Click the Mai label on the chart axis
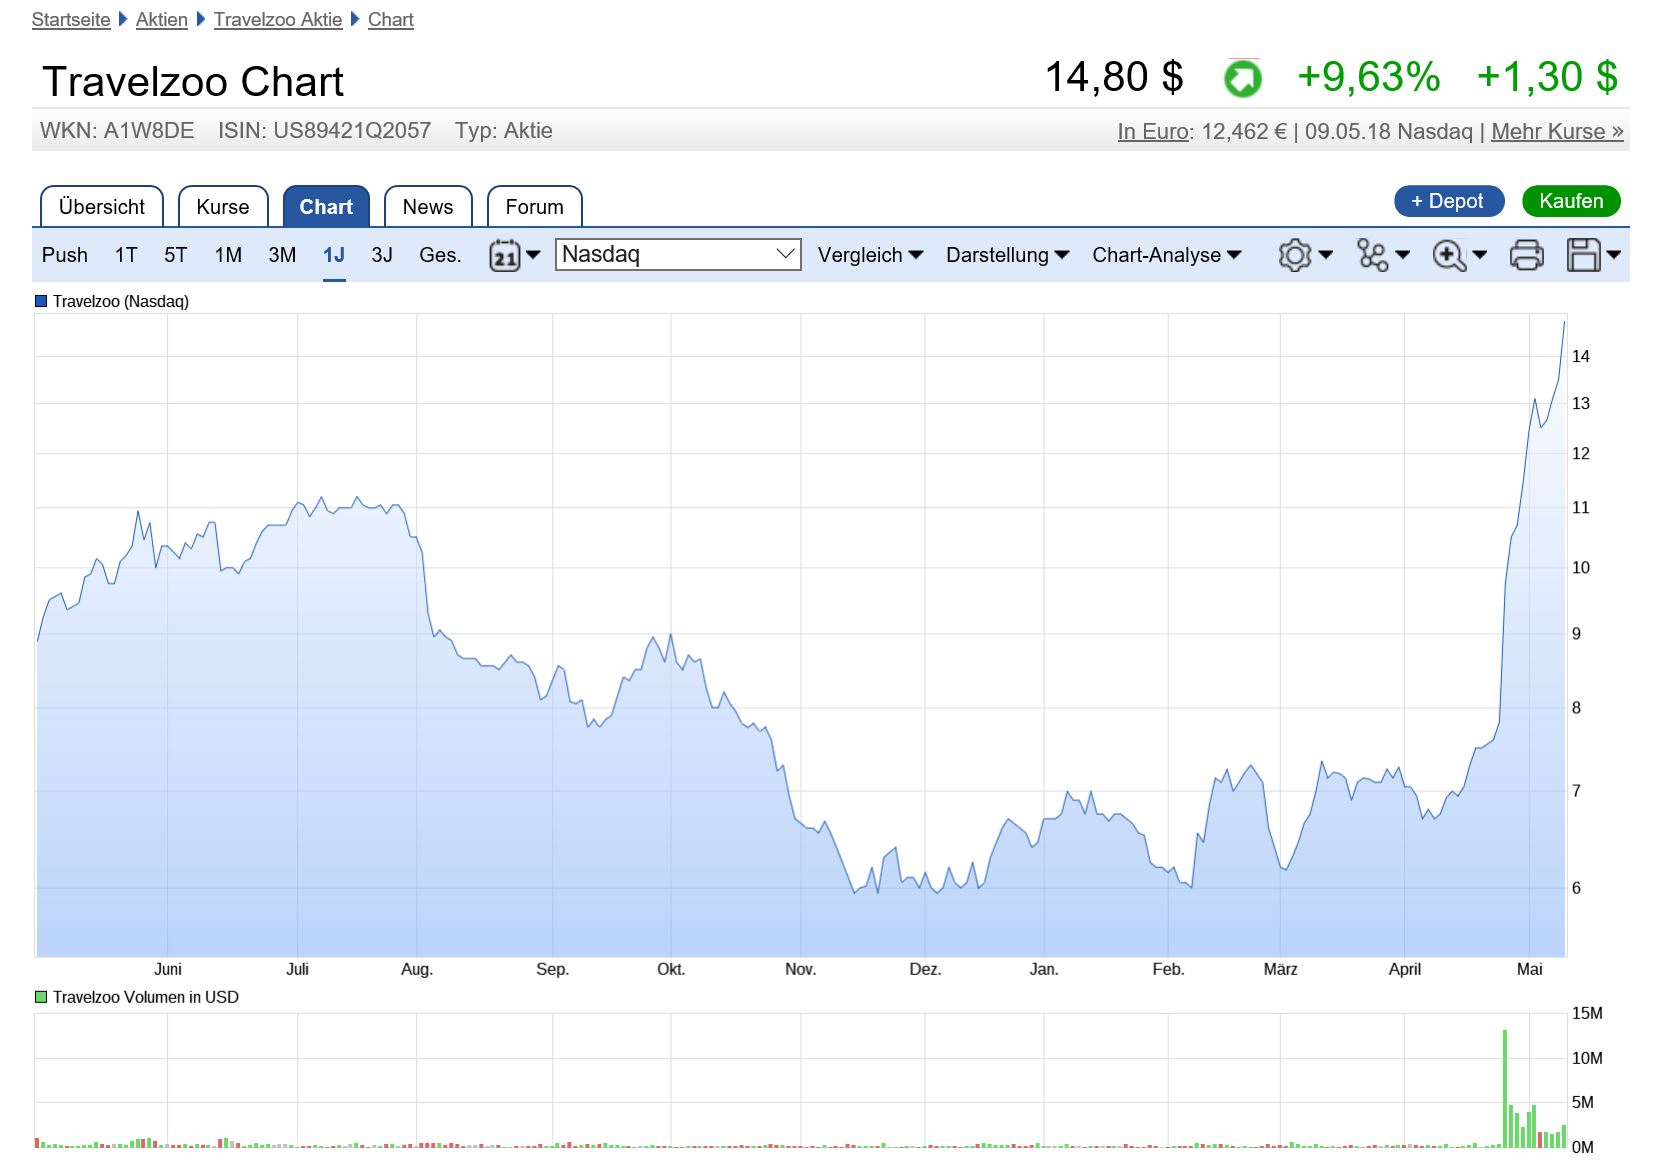1662x1164 pixels. pyautogui.click(x=1529, y=969)
